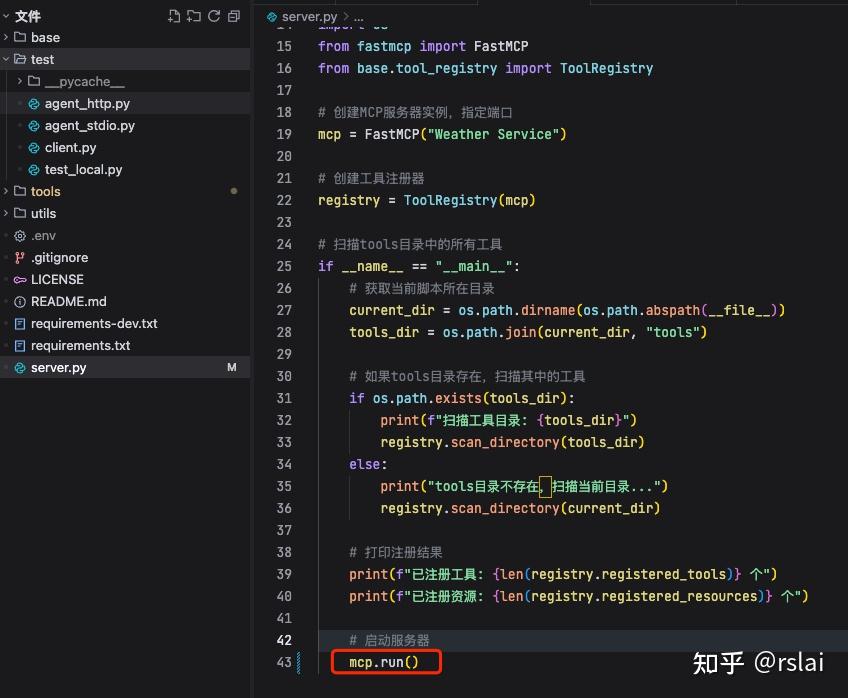
Task: Click the open folder icon of test
Action: [x=20, y=58]
